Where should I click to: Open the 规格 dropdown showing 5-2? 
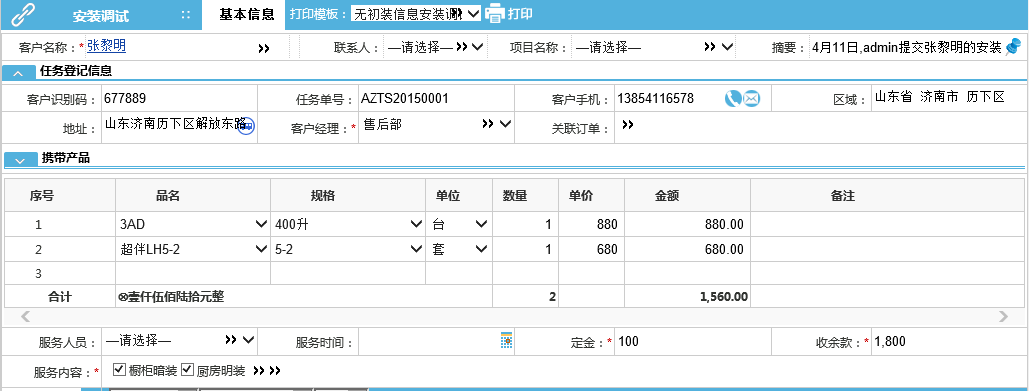pyautogui.click(x=416, y=249)
